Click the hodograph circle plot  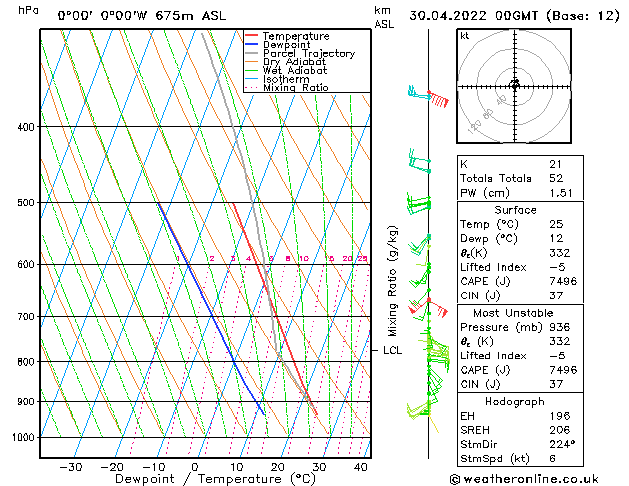(514, 86)
